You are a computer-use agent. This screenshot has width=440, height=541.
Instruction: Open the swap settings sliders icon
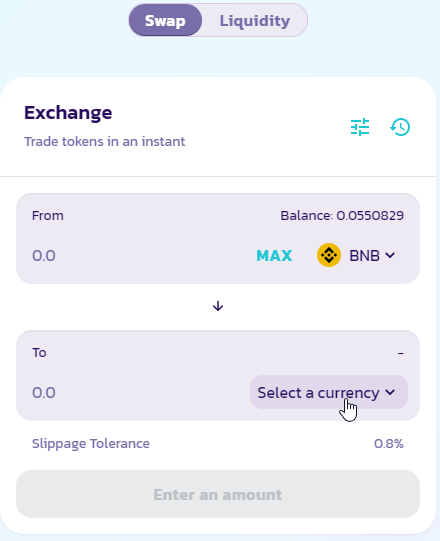click(x=360, y=127)
